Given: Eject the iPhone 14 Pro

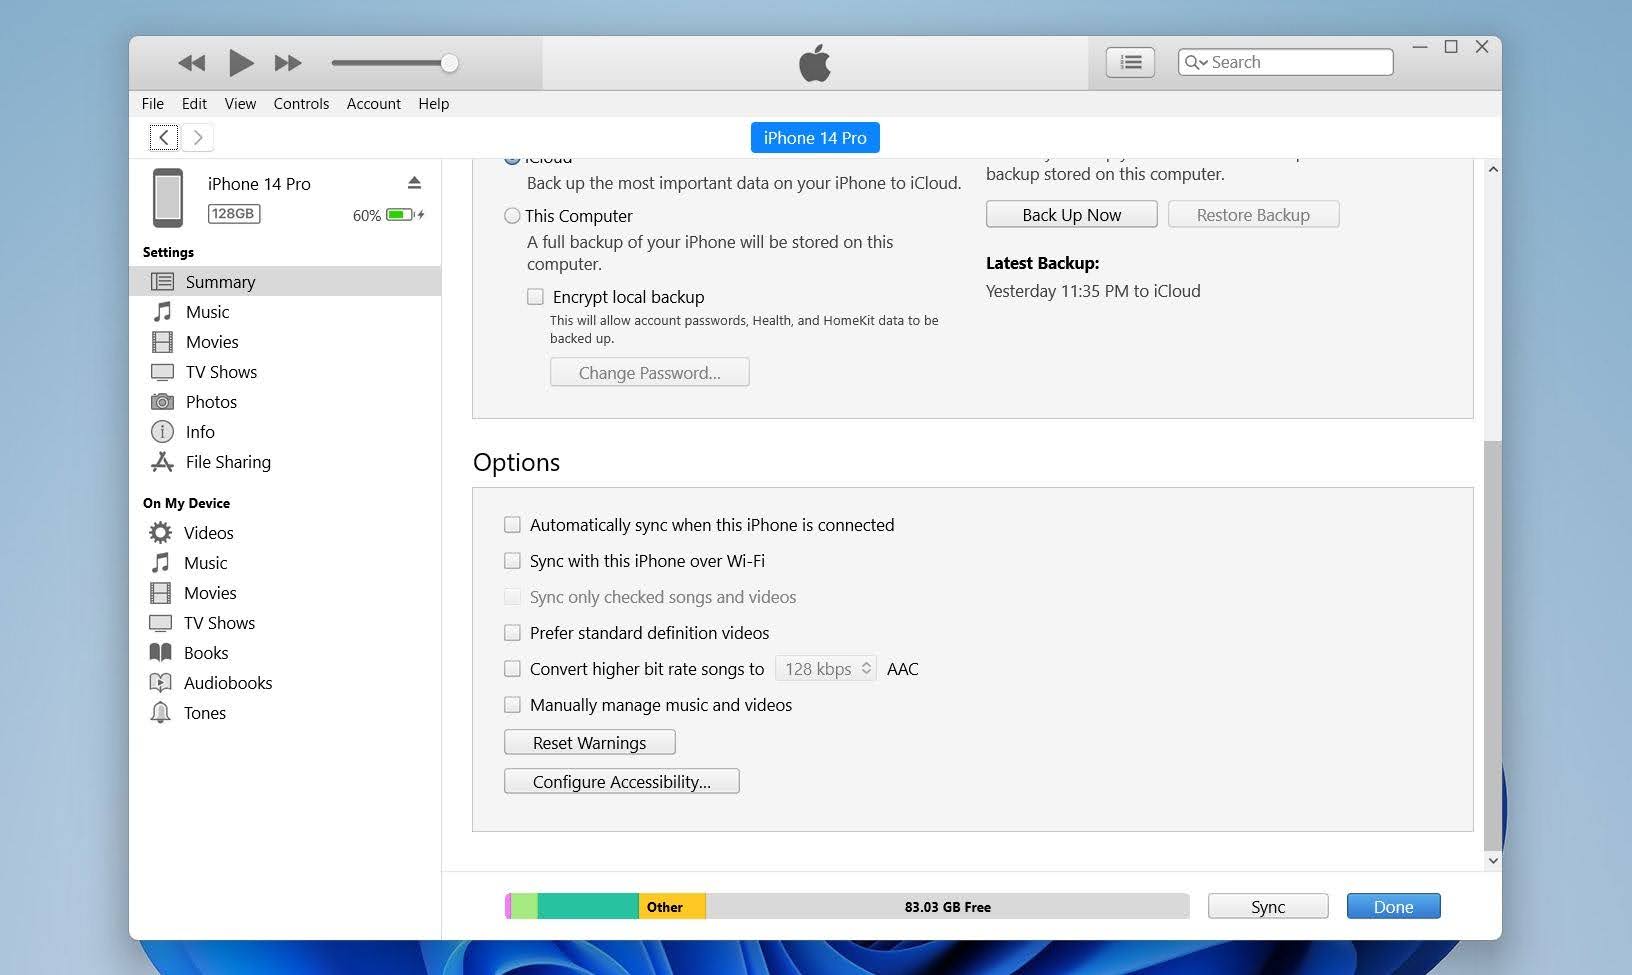Looking at the screenshot, I should point(414,183).
